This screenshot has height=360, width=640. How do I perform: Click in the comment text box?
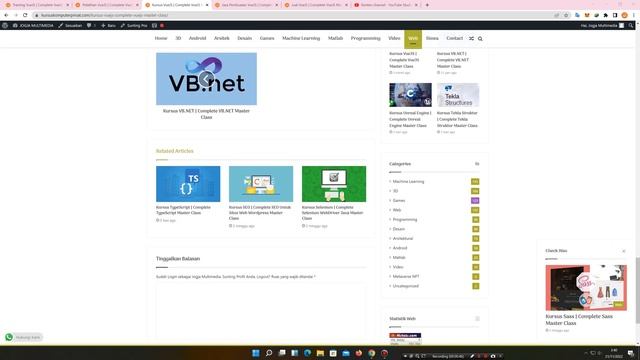pos(261,312)
